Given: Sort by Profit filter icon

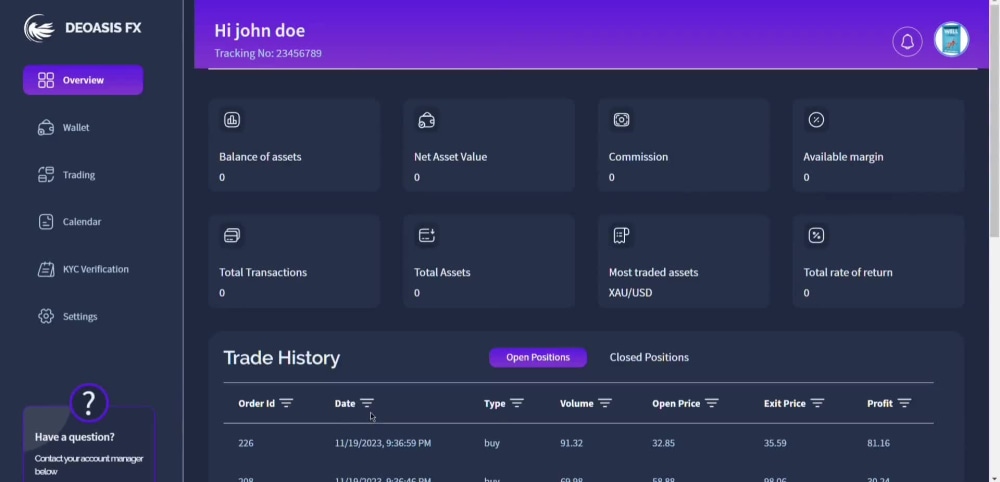Looking at the screenshot, I should (904, 403).
